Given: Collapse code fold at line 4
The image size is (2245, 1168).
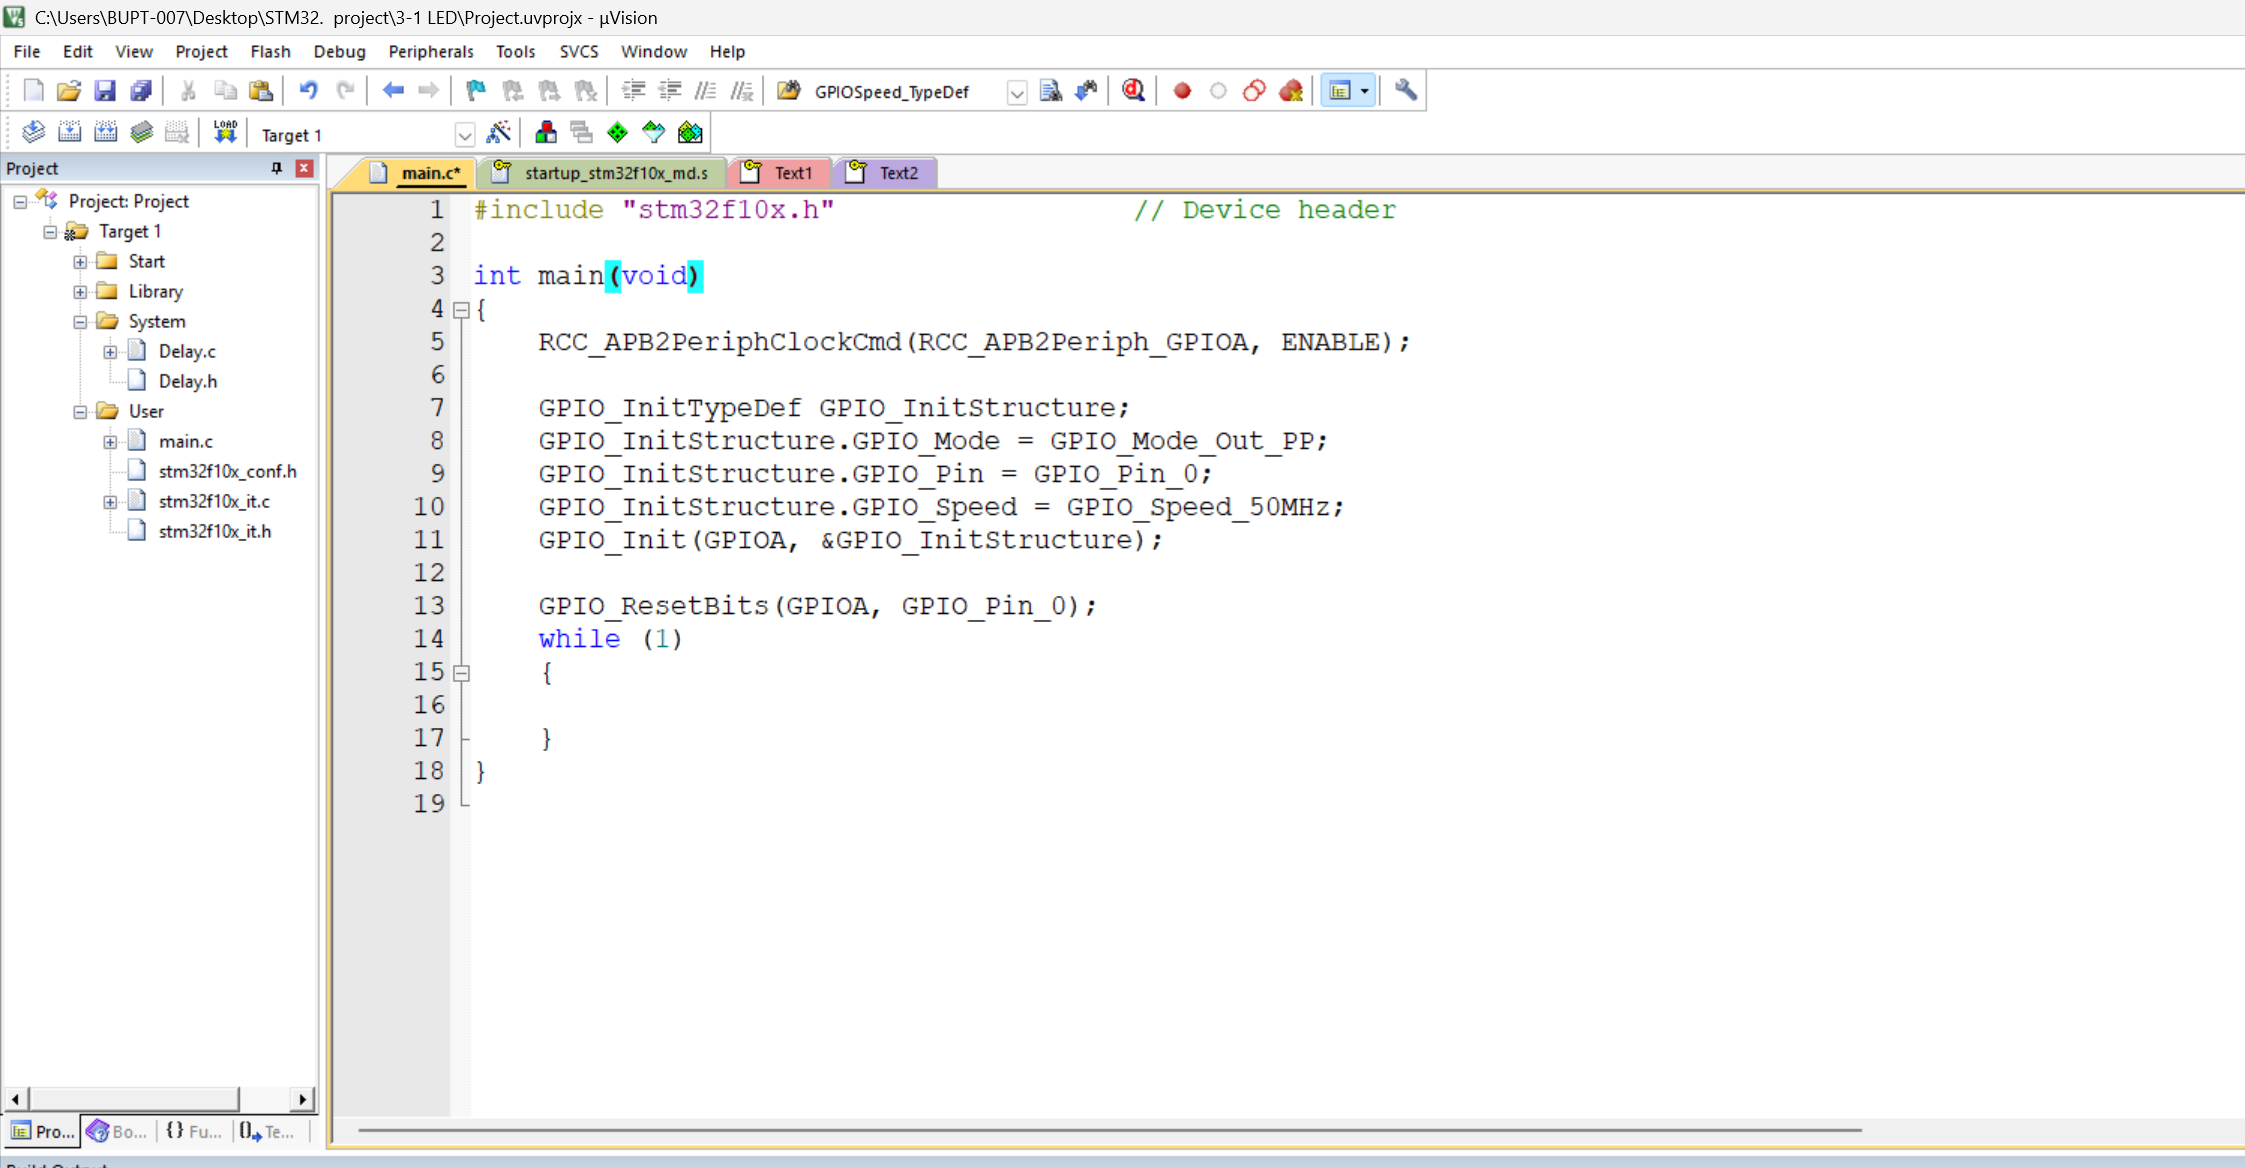Looking at the screenshot, I should [461, 310].
